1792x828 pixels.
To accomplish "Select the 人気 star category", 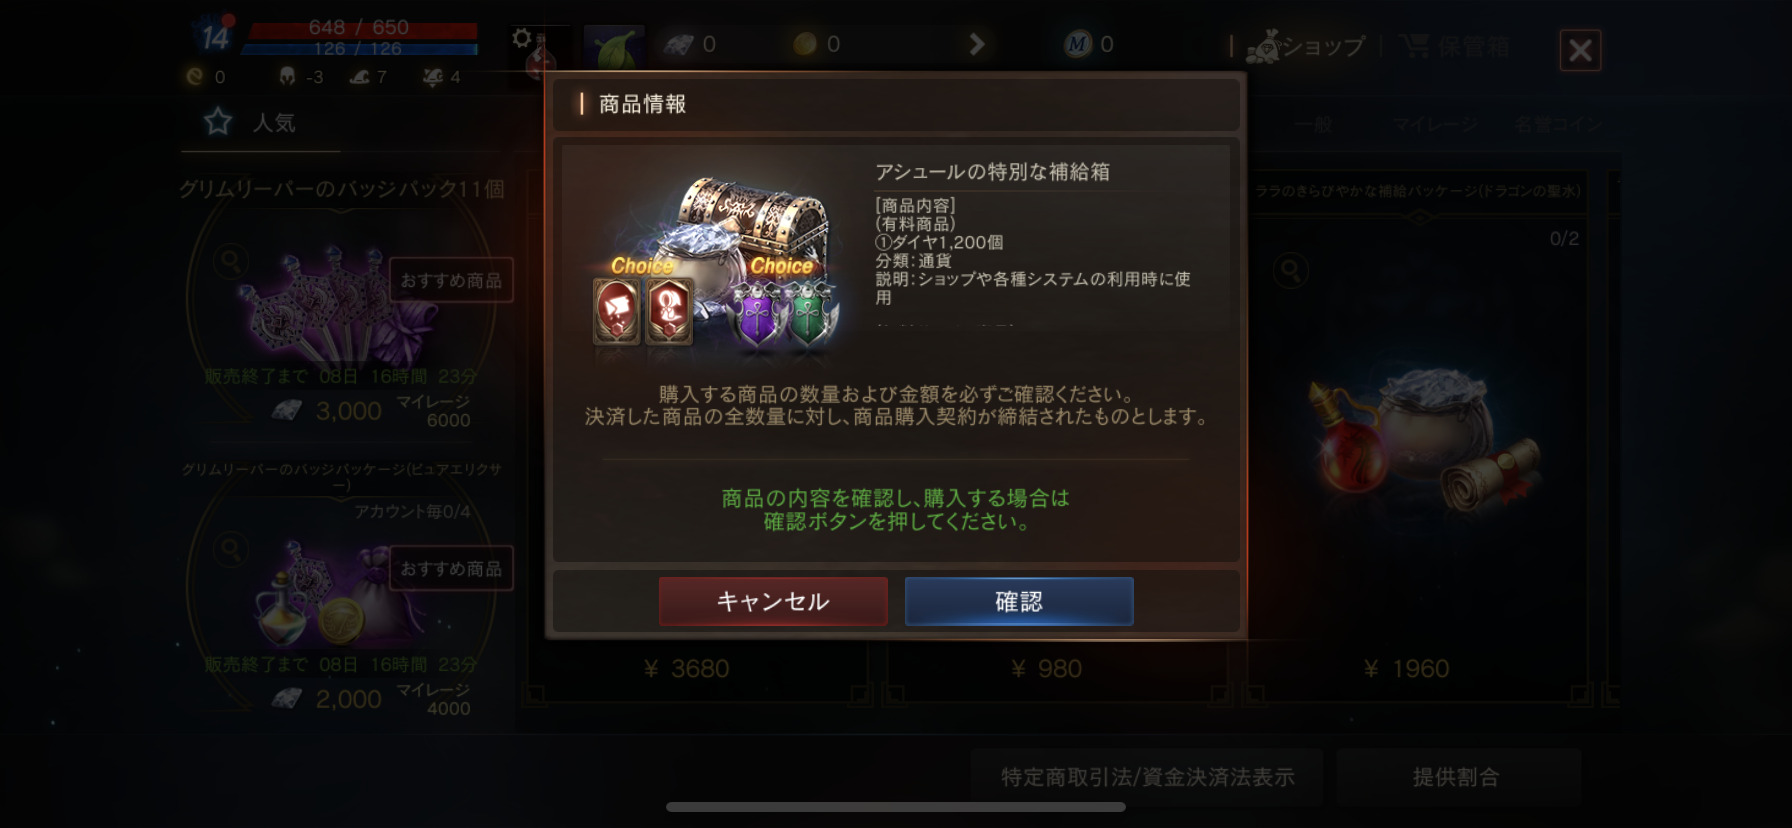I will point(250,122).
